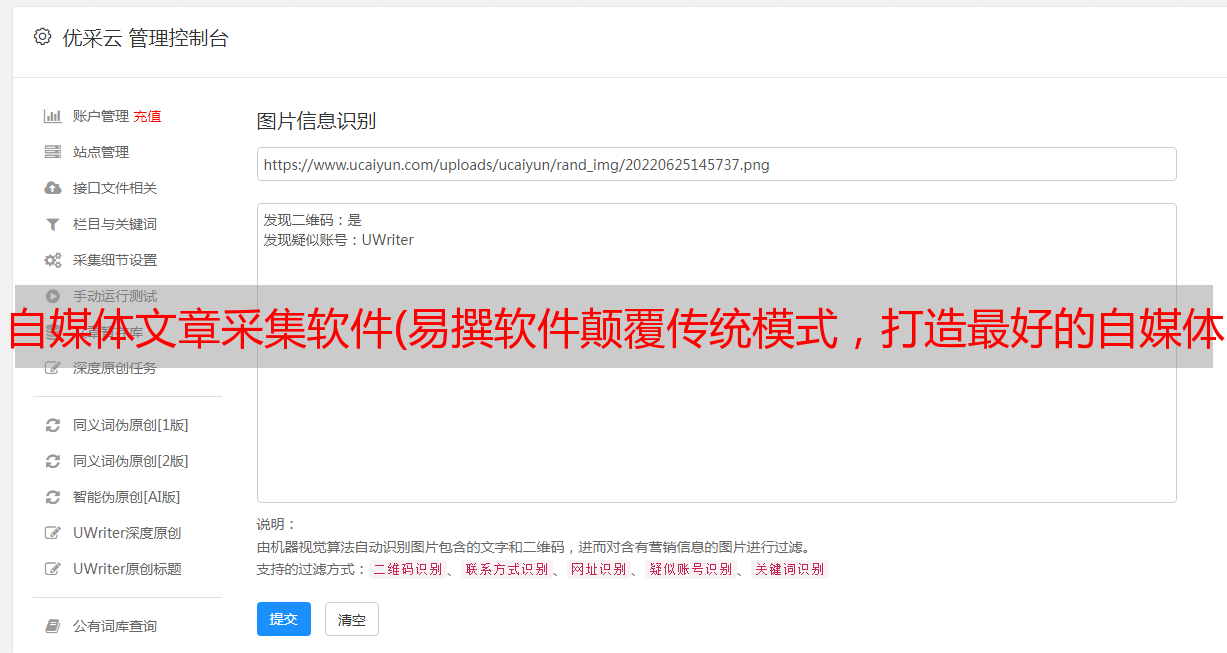This screenshot has width=1227, height=653.
Task: Click the refresh icon beside 同义词伪原创[1版]
Action: tap(53, 425)
